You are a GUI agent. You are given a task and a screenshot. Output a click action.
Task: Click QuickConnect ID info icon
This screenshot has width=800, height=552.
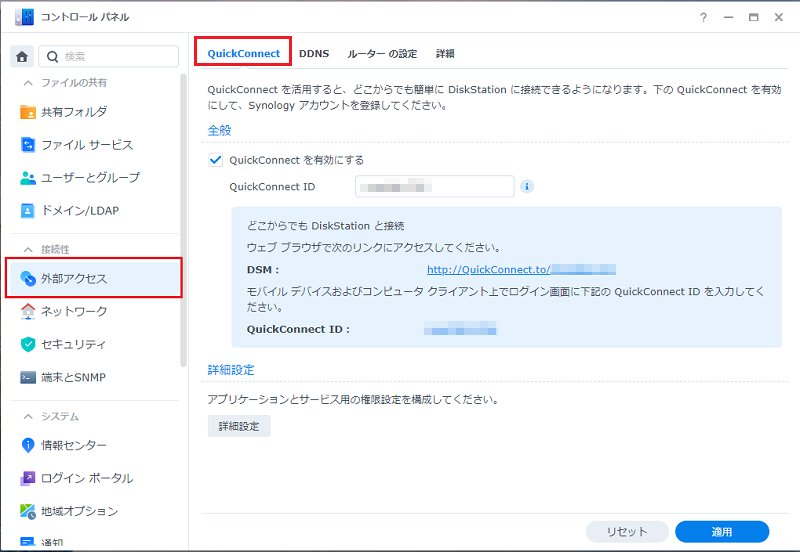tap(527, 187)
